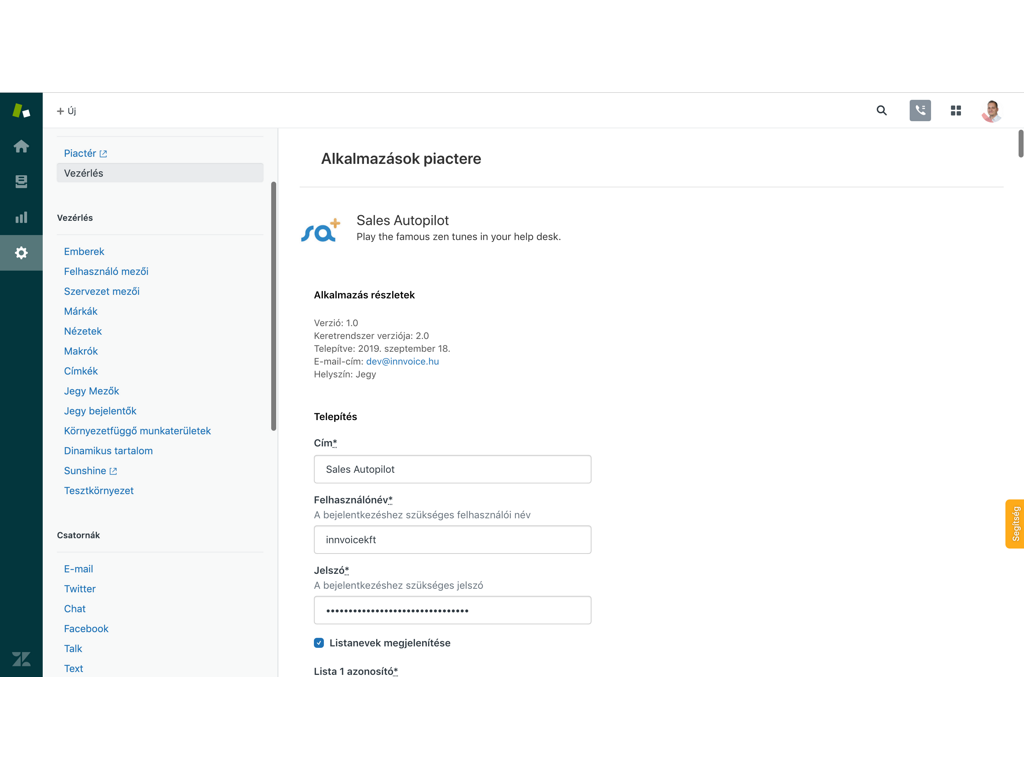Click the user profile avatar
1024x768 pixels.
[x=991, y=111]
